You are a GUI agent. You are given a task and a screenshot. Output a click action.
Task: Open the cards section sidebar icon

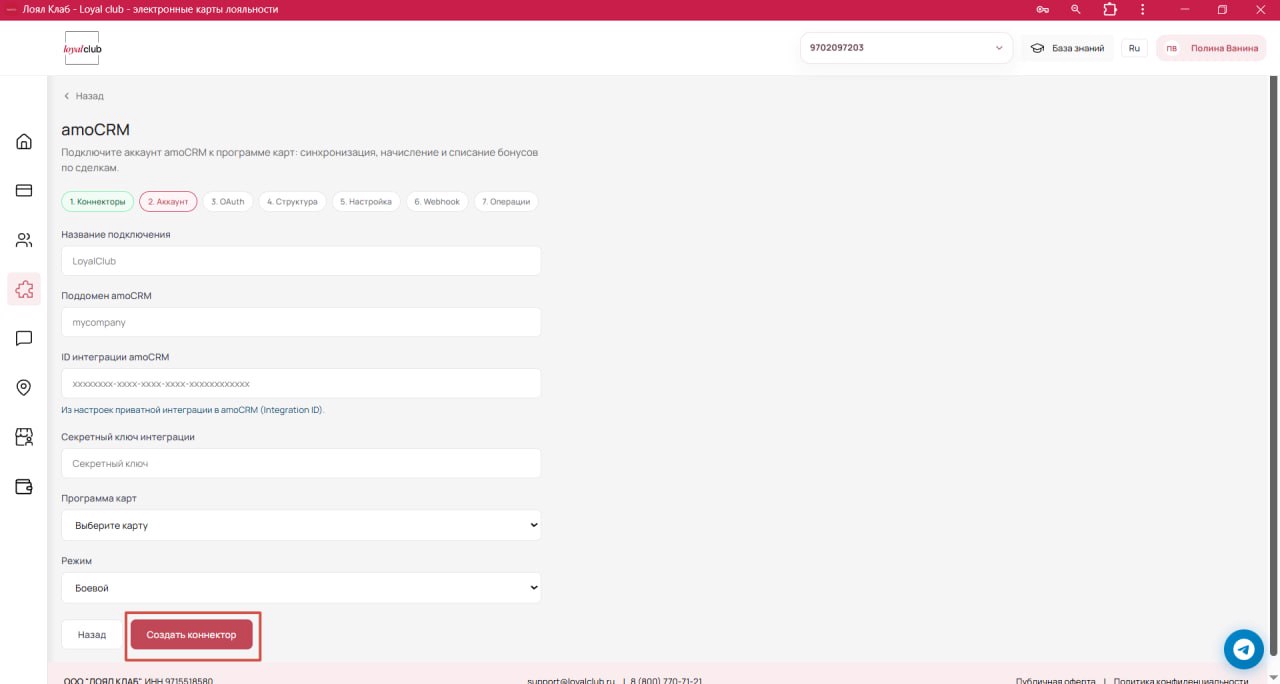point(24,190)
